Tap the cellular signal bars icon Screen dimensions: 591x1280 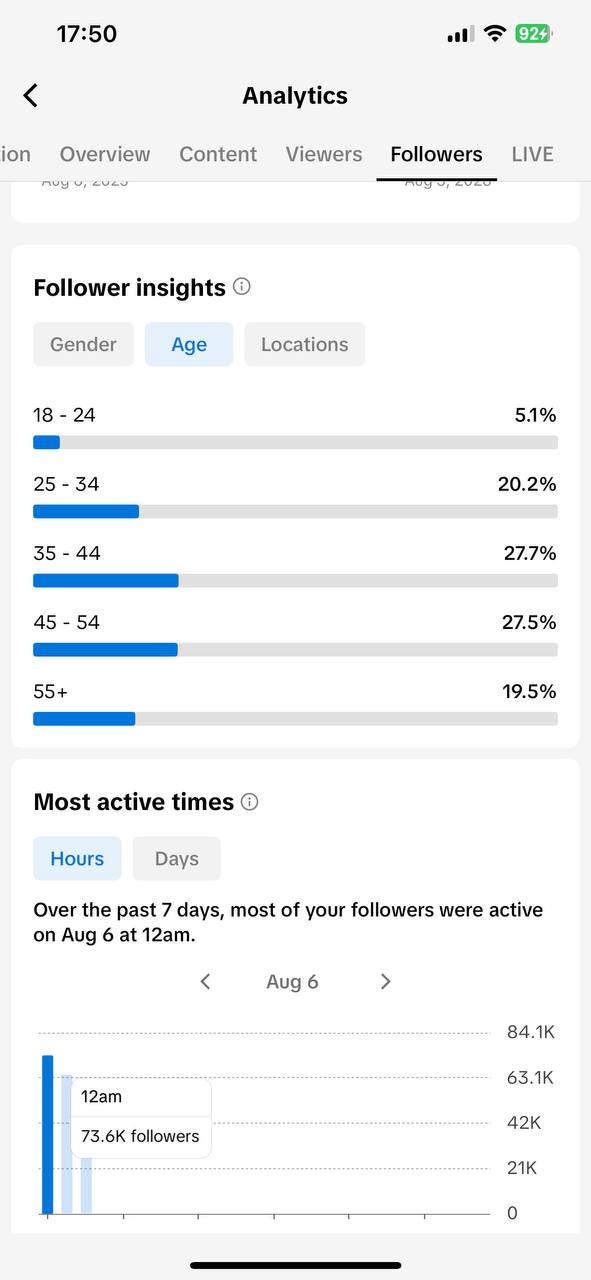coord(460,35)
